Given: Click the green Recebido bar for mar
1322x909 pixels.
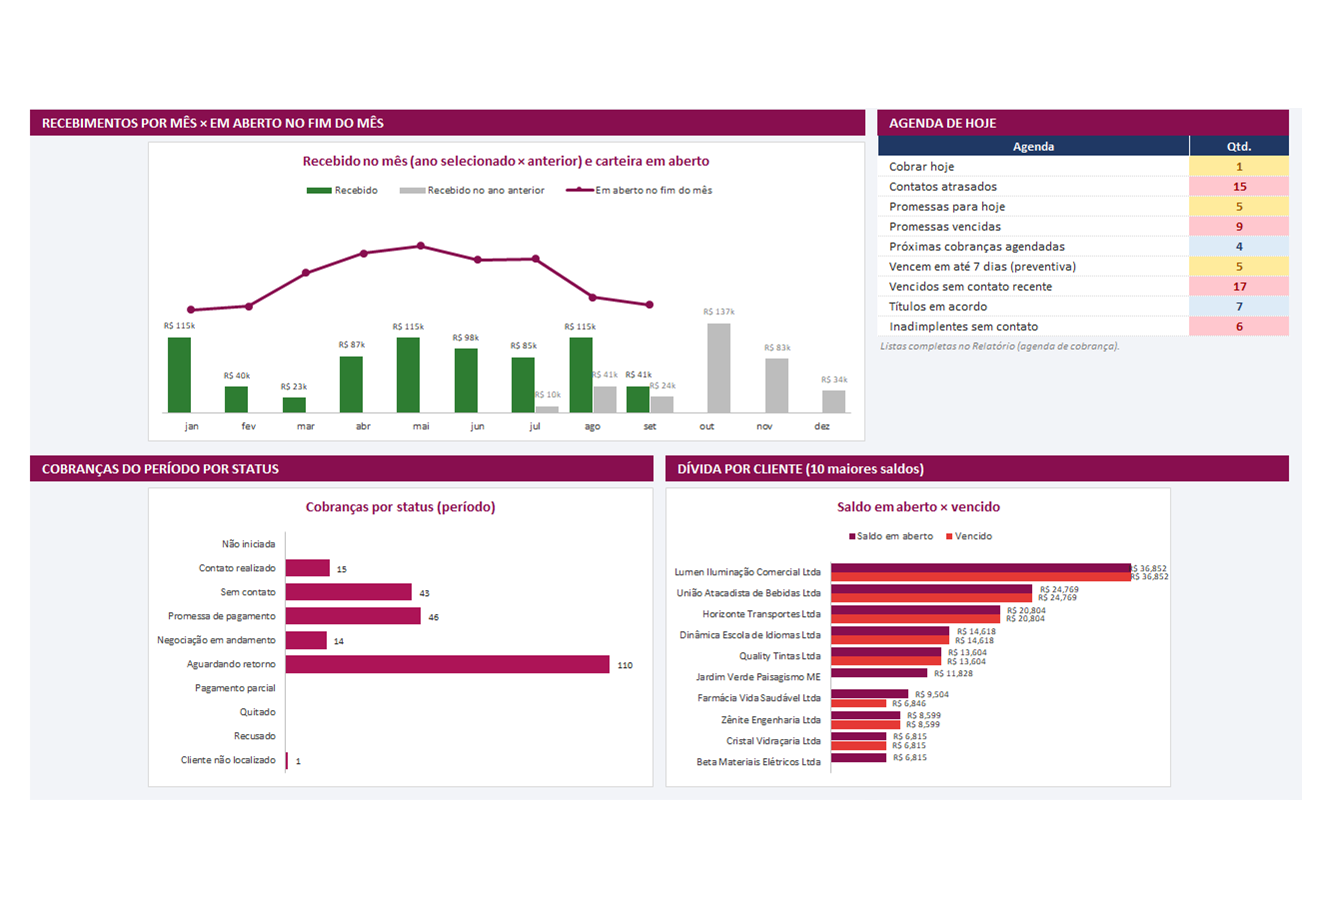Looking at the screenshot, I should 294,405.
